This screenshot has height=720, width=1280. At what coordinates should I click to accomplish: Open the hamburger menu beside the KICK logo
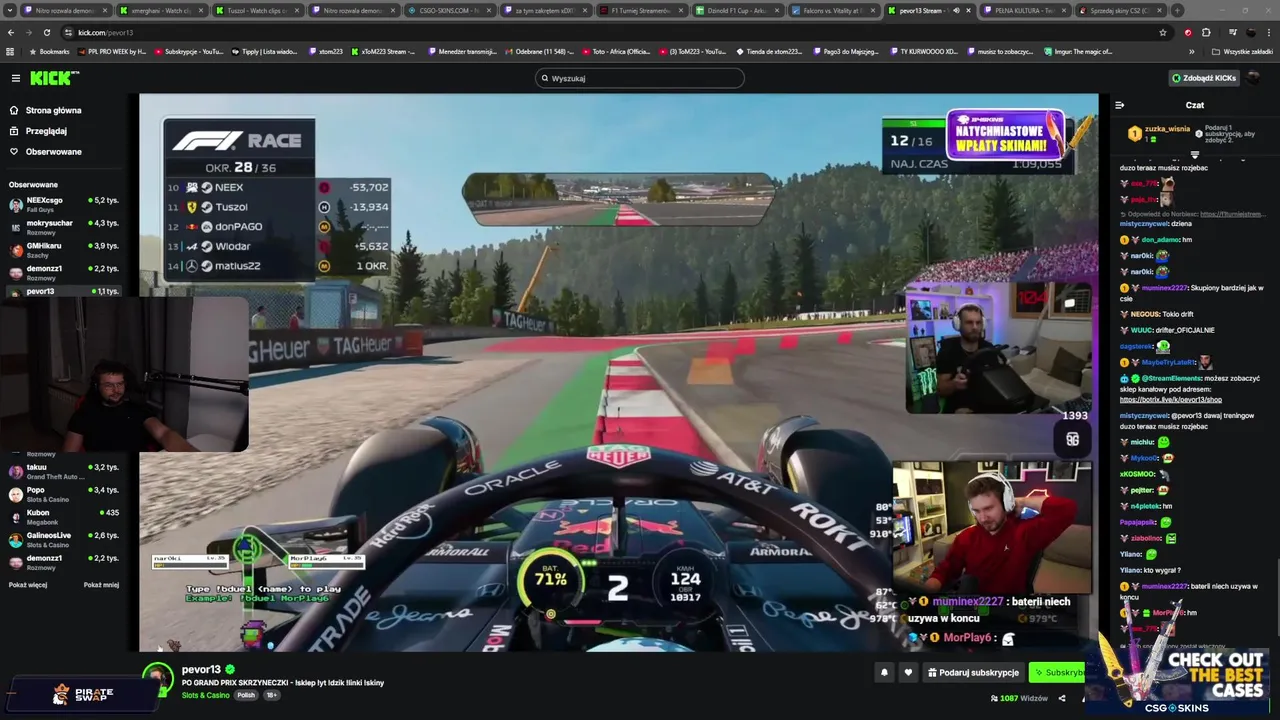tap(15, 78)
